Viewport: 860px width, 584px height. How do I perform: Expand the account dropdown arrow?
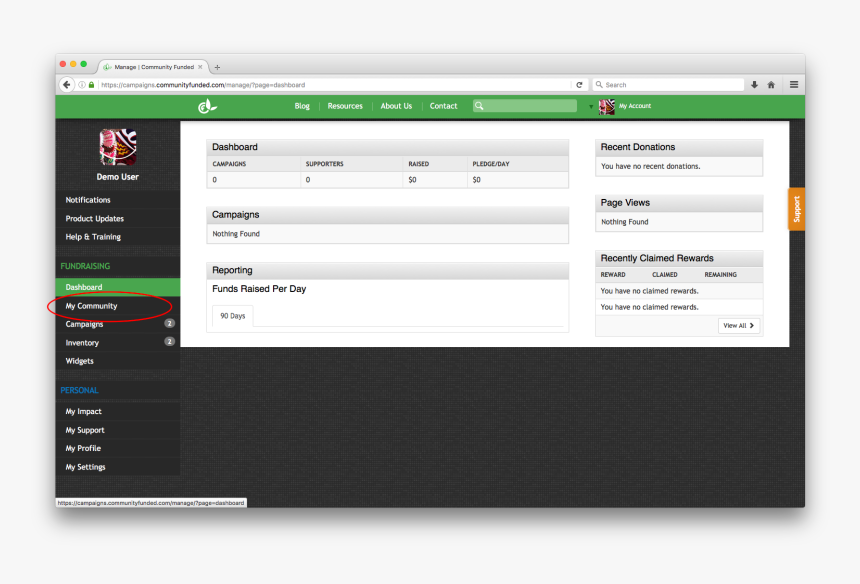[x=591, y=106]
